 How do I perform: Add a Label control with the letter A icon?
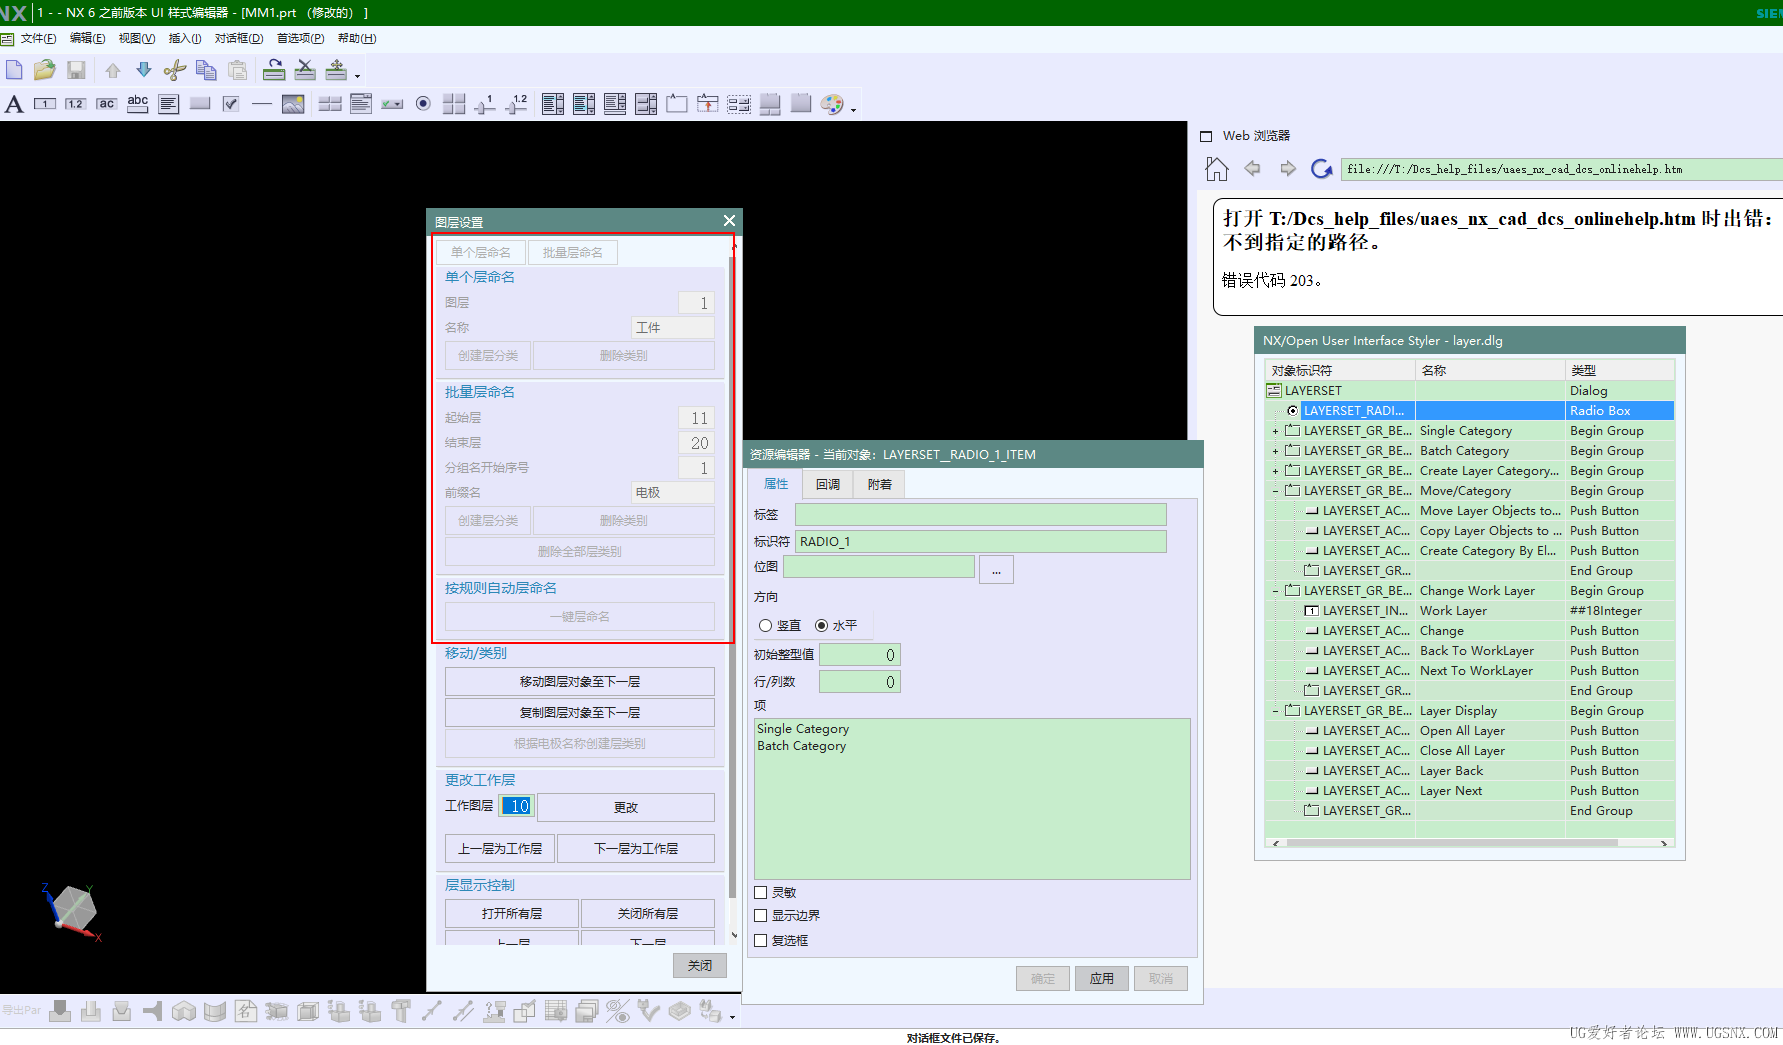[x=14, y=104]
